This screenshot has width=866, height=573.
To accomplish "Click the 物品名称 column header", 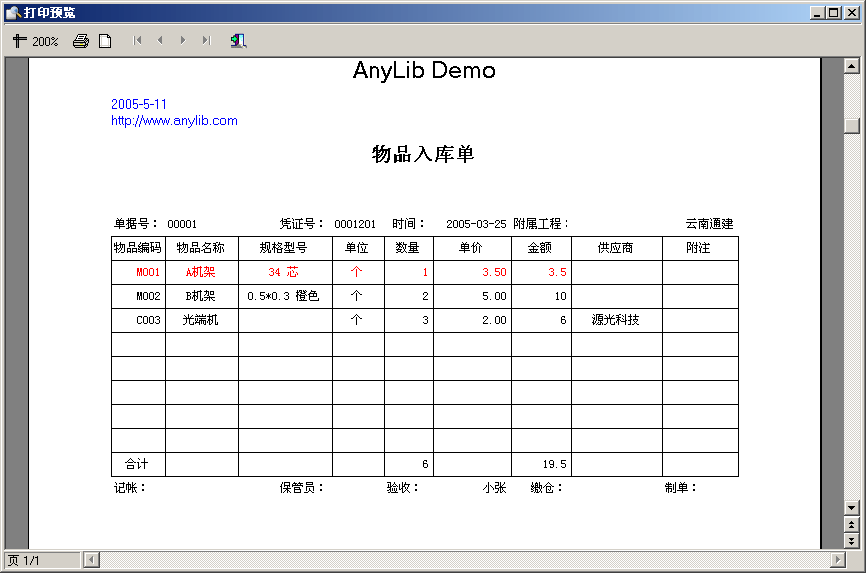I will [x=200, y=248].
